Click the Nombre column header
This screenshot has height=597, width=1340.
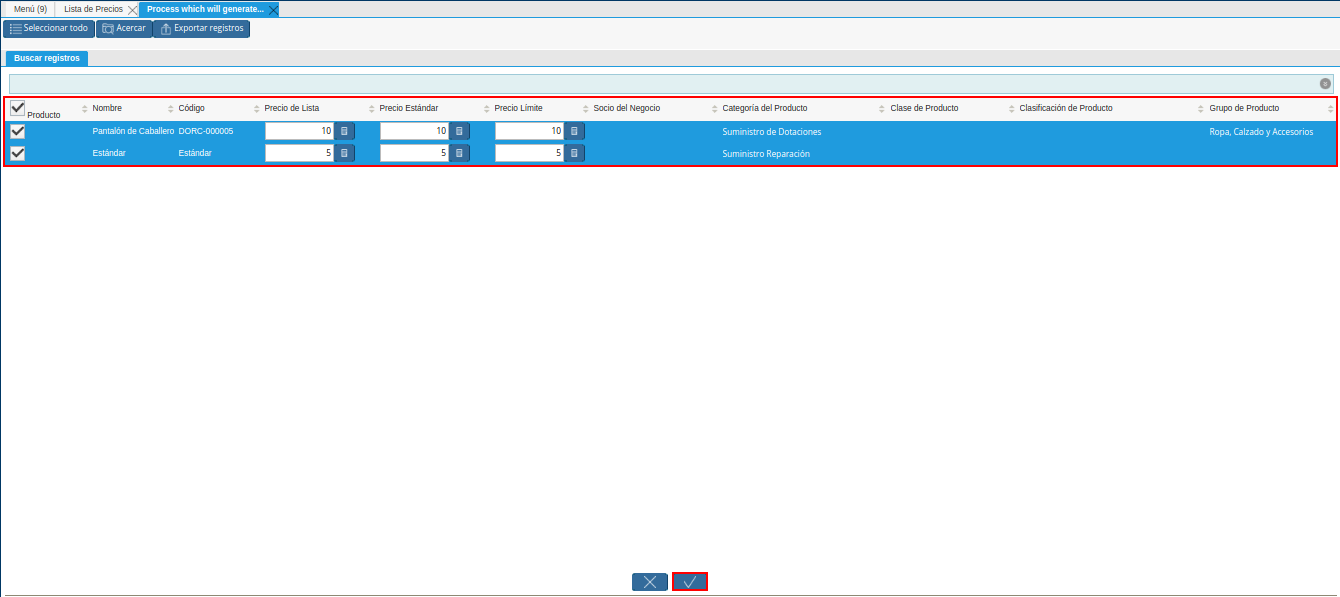107,108
